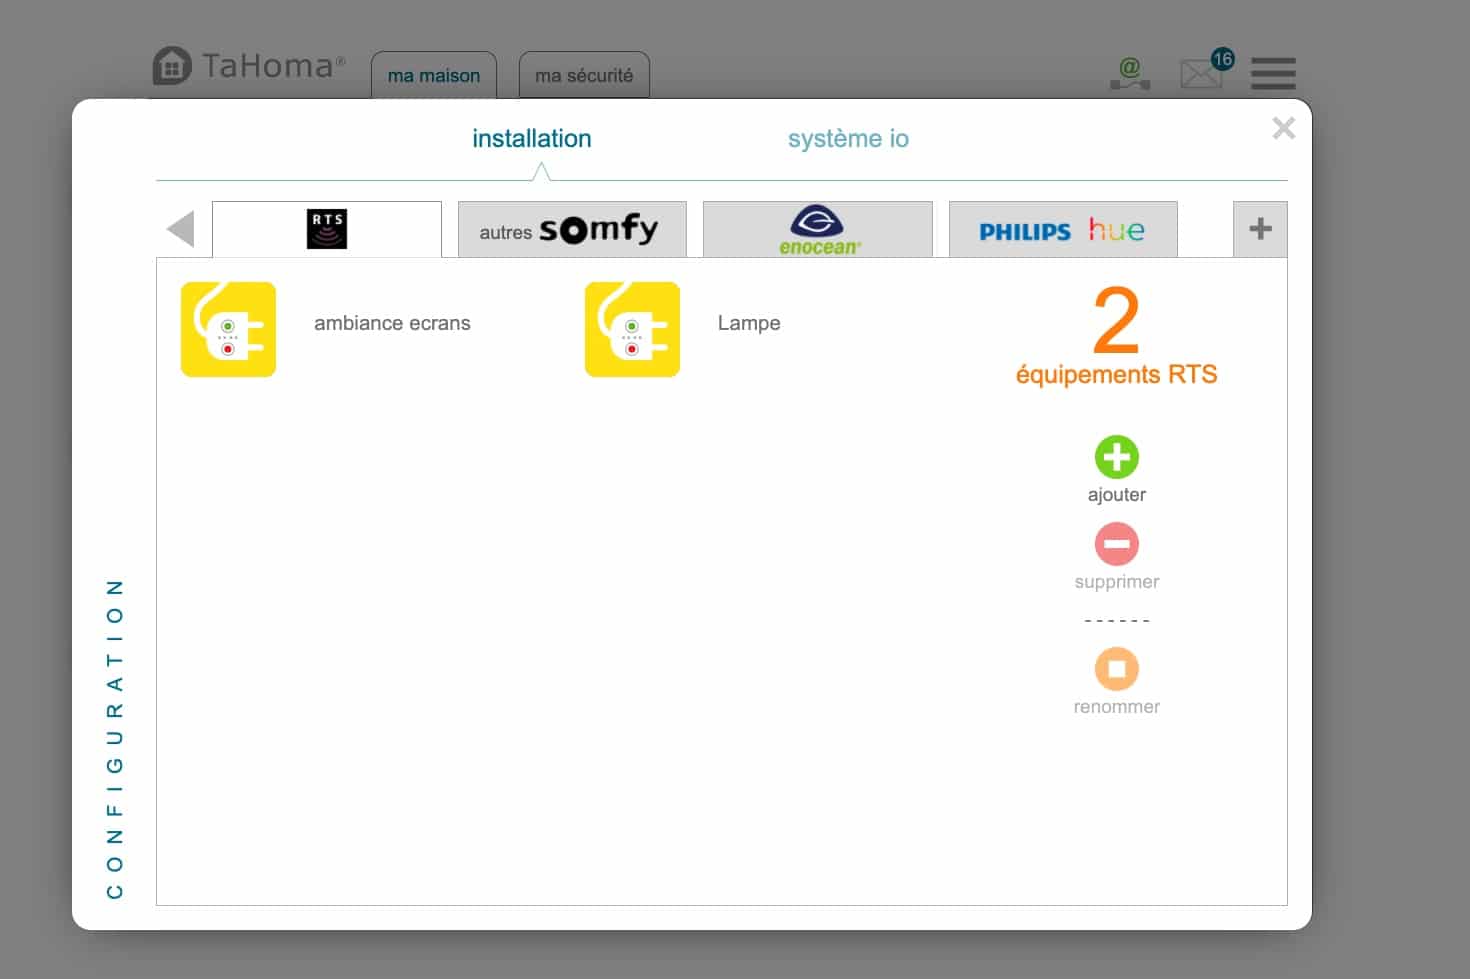Image resolution: width=1470 pixels, height=979 pixels.
Task: Go back with the left arrow
Action: (x=181, y=229)
